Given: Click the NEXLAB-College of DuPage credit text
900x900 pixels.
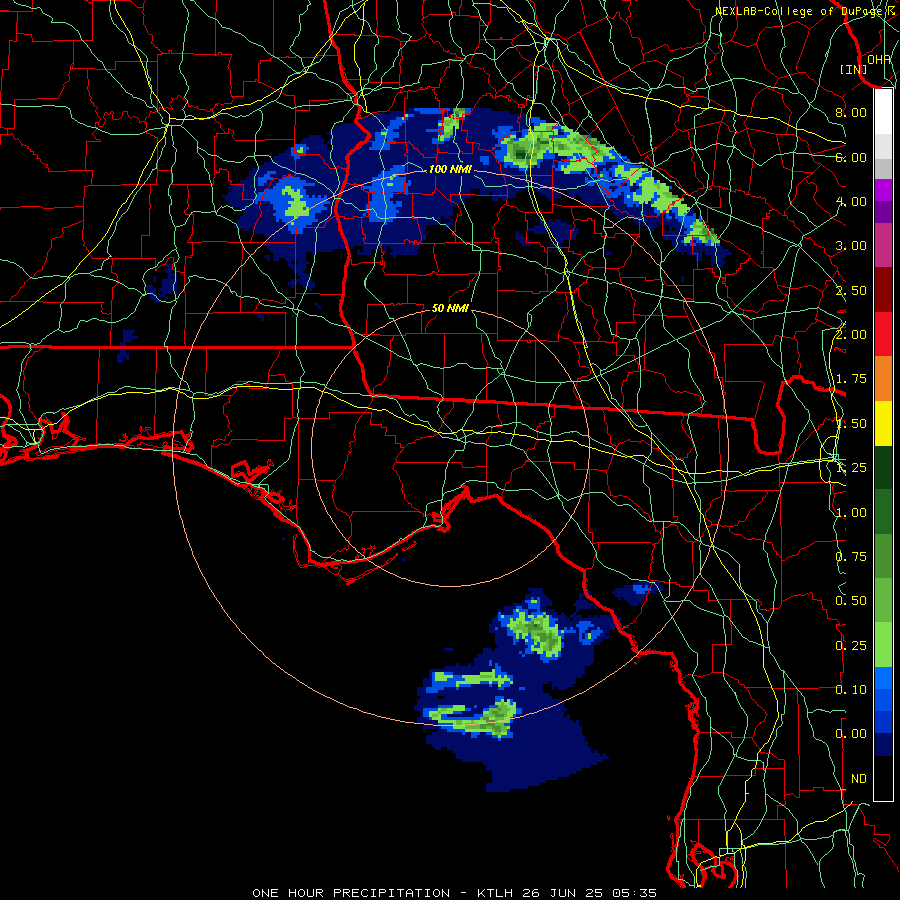Looking at the screenshot, I should pyautogui.click(x=804, y=11).
